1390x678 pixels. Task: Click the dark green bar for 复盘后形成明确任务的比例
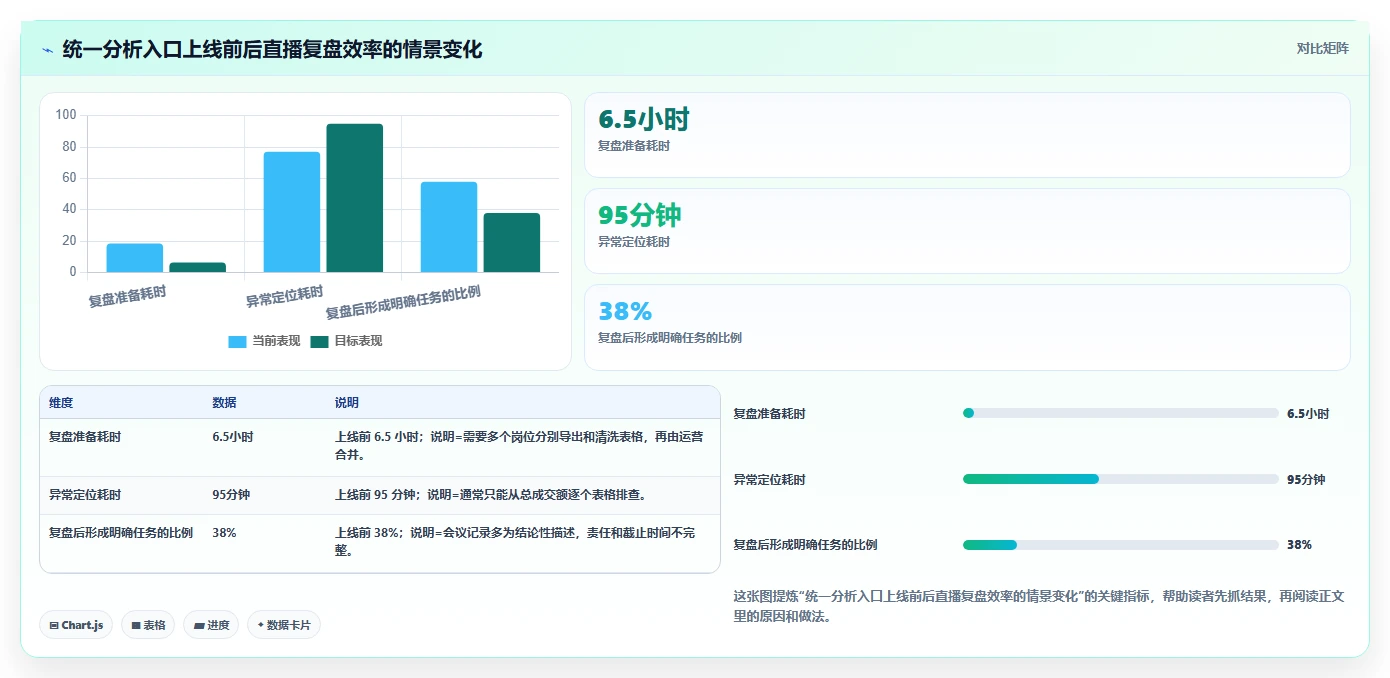pyautogui.click(x=512, y=242)
